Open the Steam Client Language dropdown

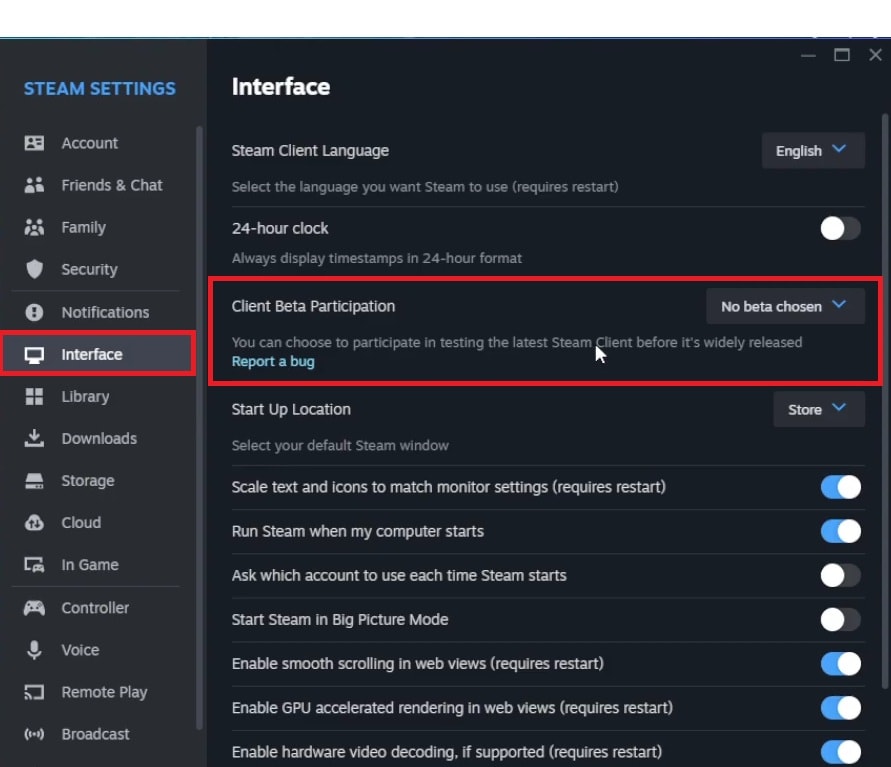pos(813,150)
